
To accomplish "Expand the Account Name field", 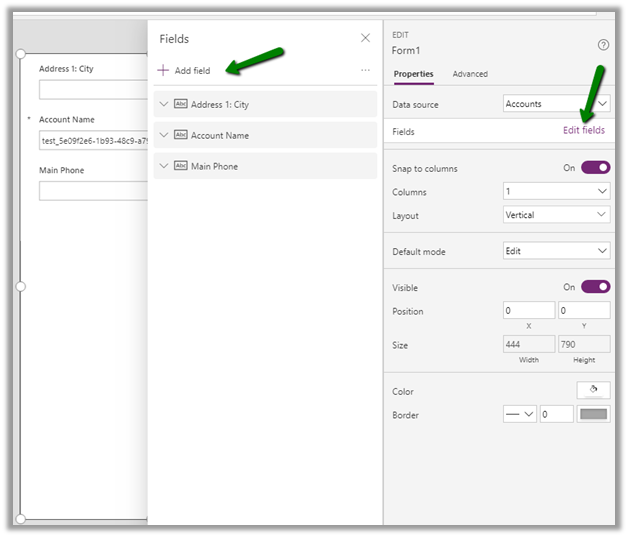I will (x=164, y=135).
